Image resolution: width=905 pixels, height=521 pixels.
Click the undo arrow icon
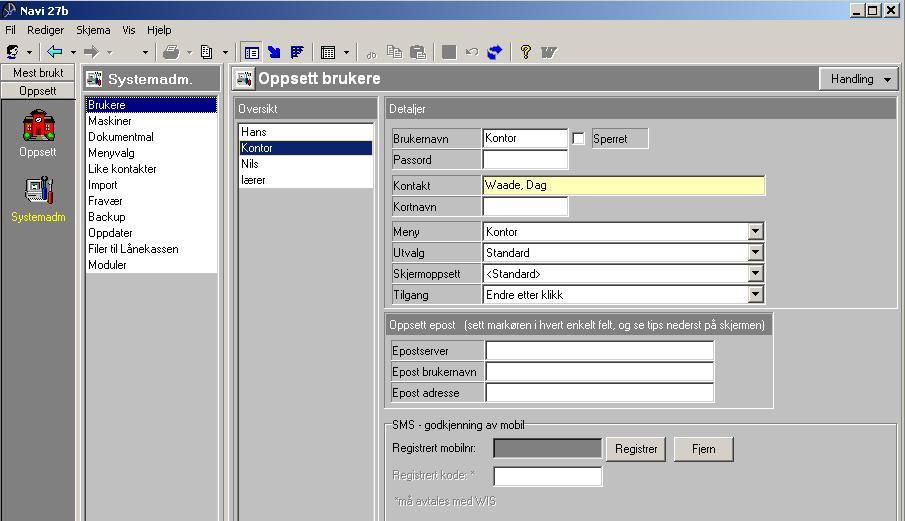(x=472, y=52)
